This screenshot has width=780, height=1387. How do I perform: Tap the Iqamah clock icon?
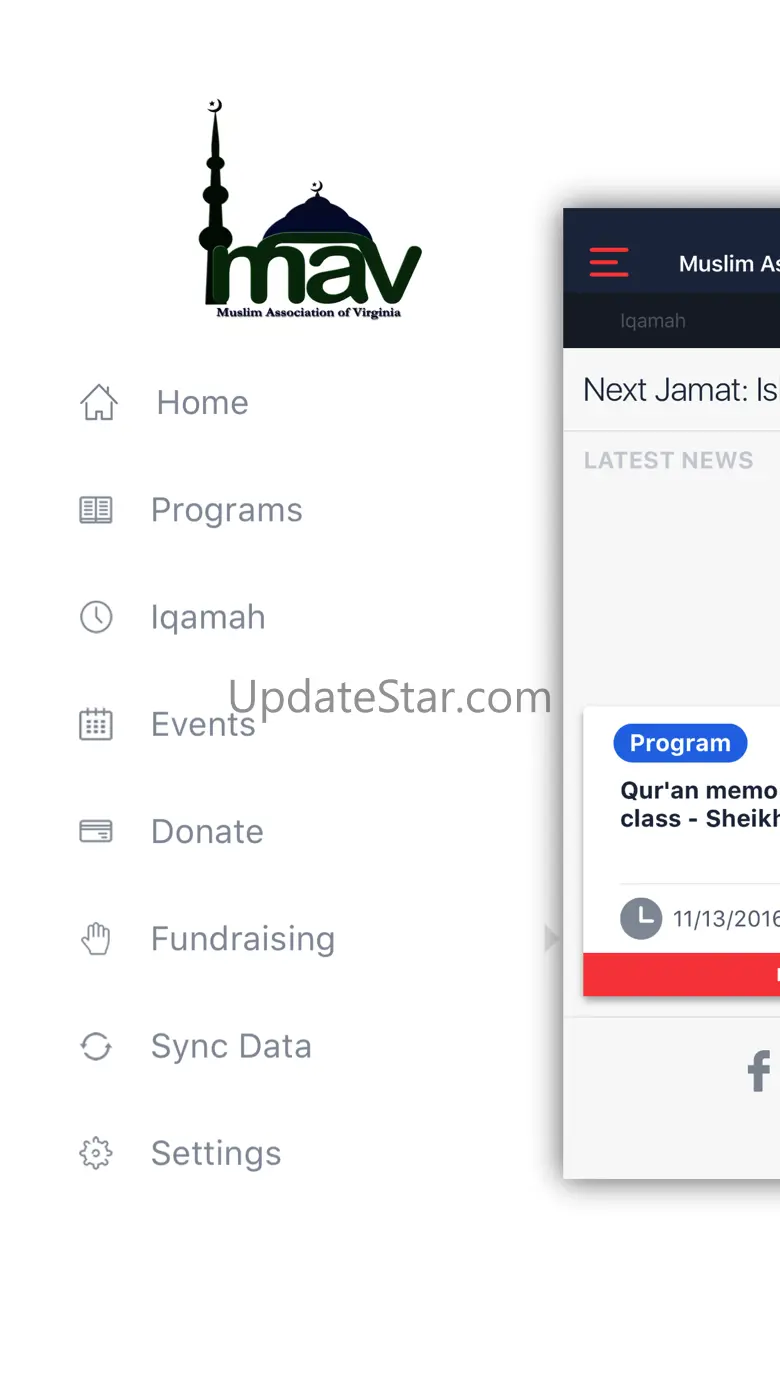point(96,617)
